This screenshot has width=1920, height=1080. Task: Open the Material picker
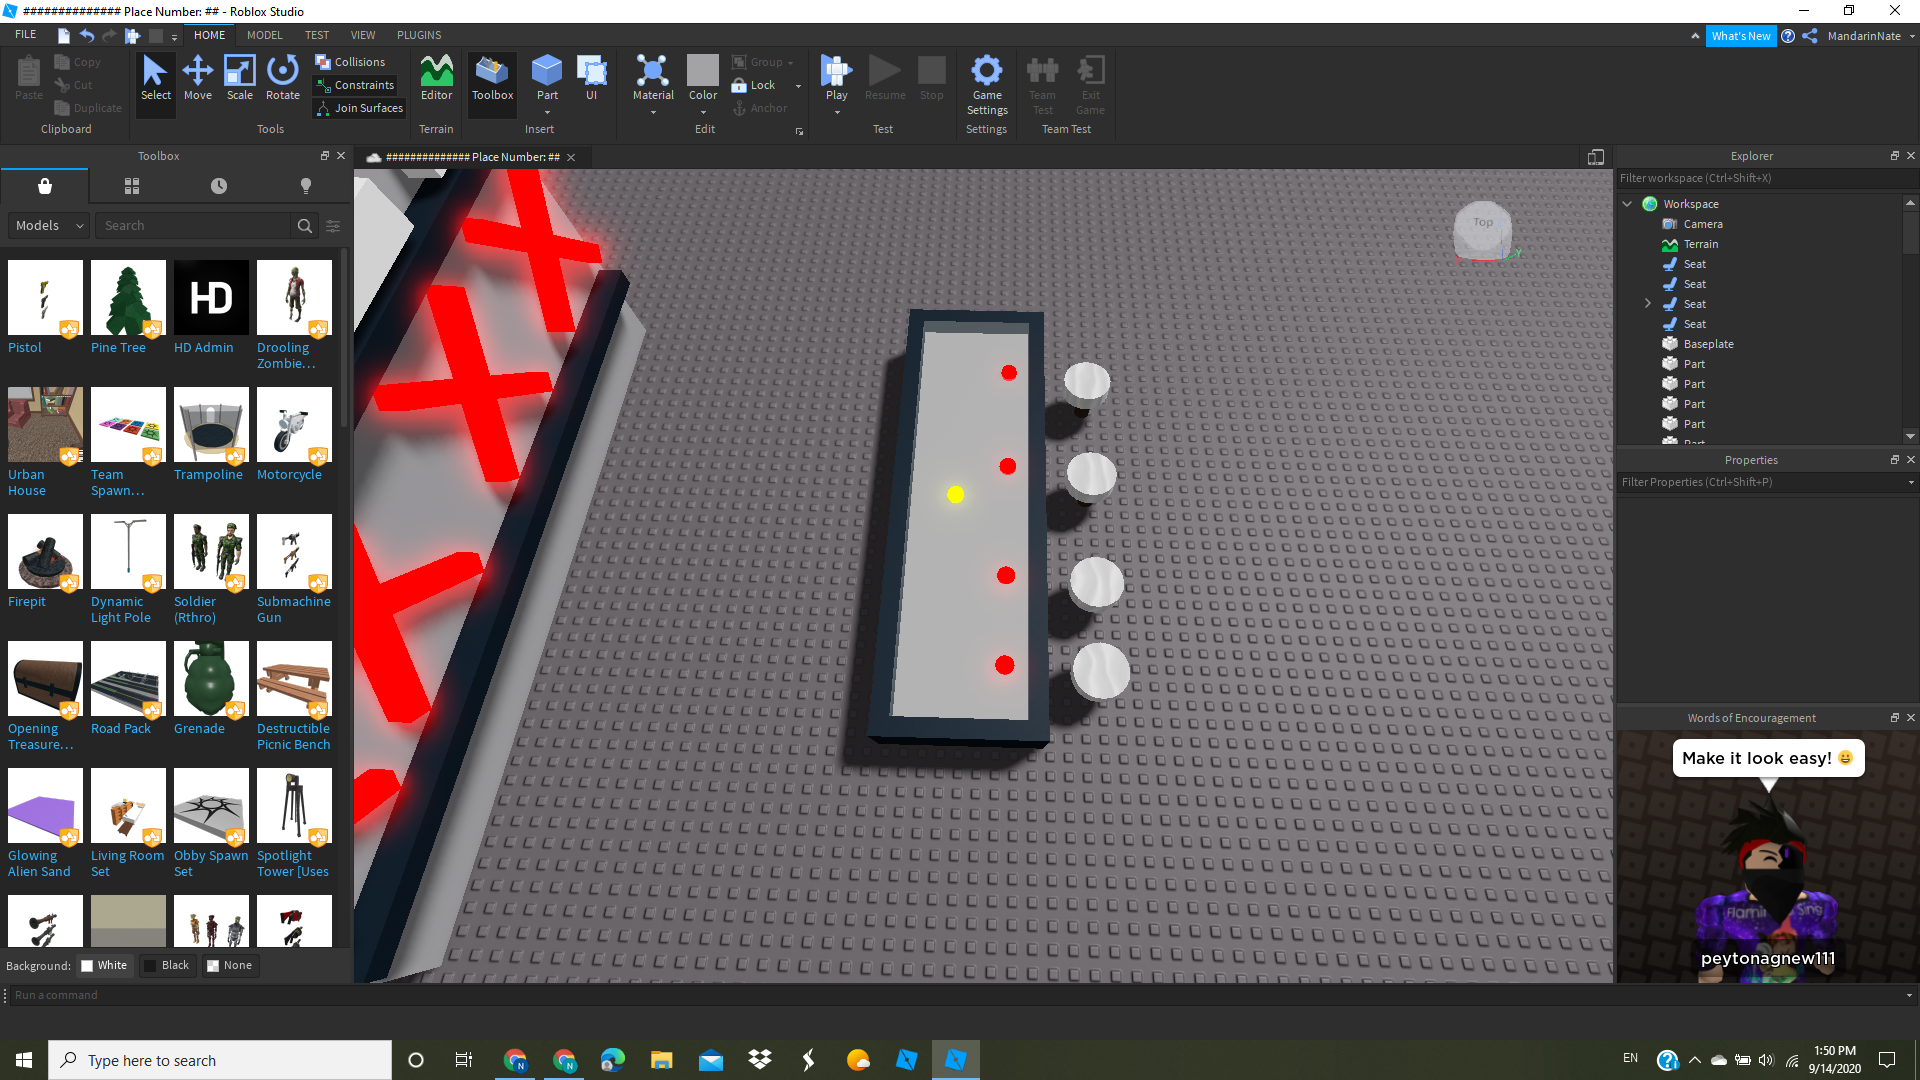point(653,78)
